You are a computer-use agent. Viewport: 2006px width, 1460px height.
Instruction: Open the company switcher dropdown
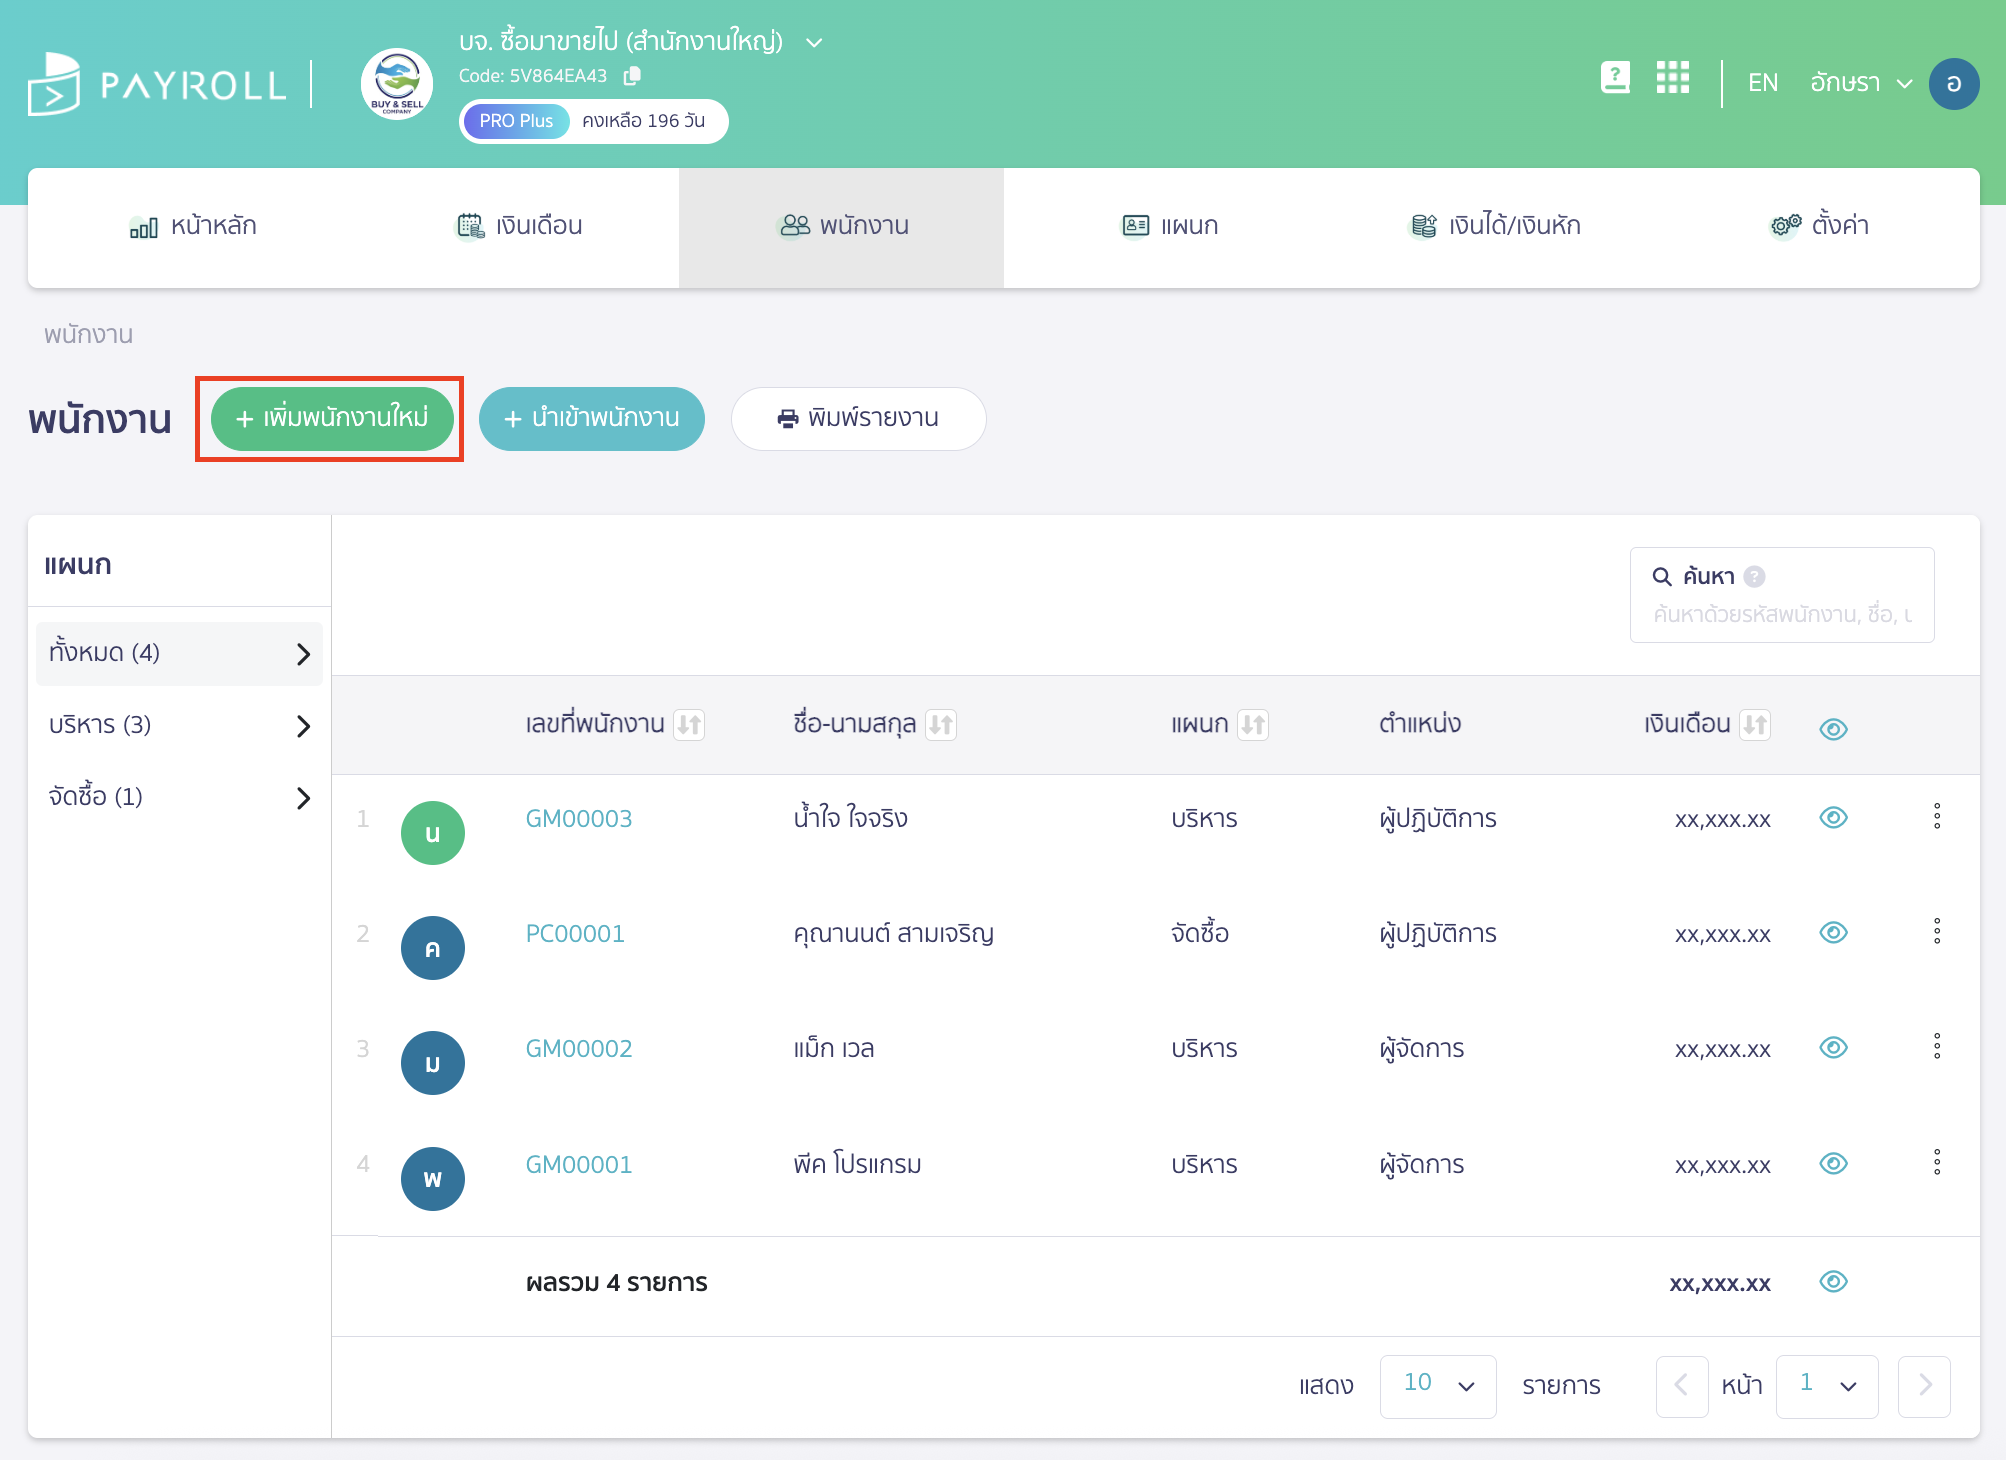click(812, 42)
